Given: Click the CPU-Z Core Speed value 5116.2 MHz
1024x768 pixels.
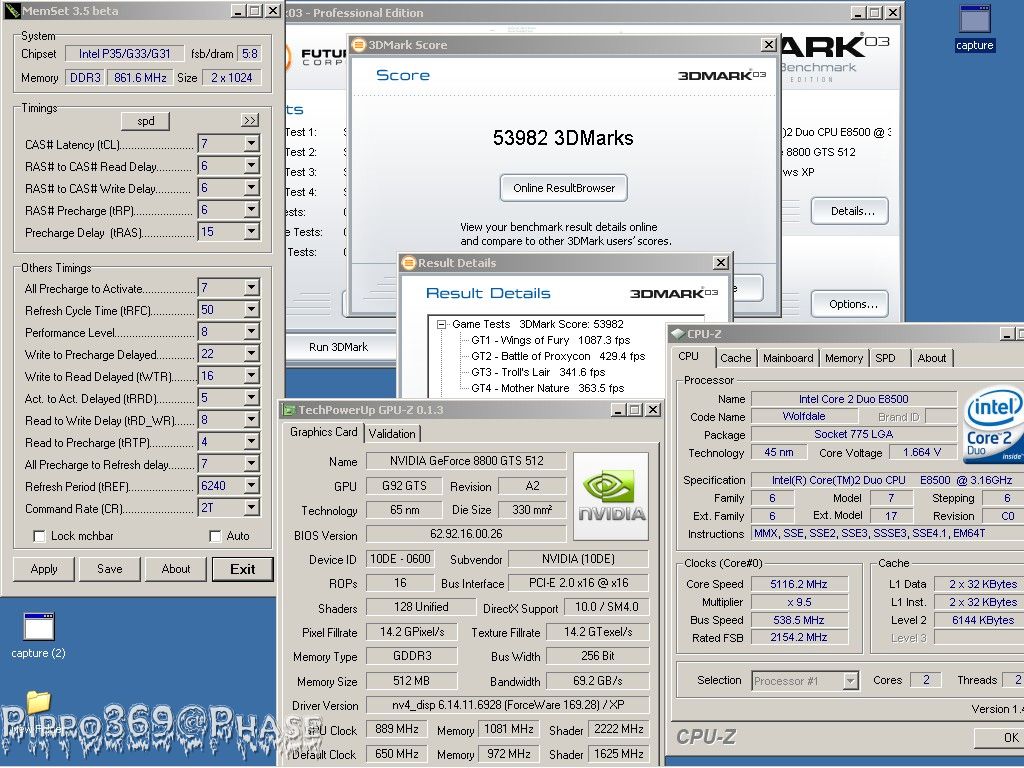Looking at the screenshot, I should [799, 584].
